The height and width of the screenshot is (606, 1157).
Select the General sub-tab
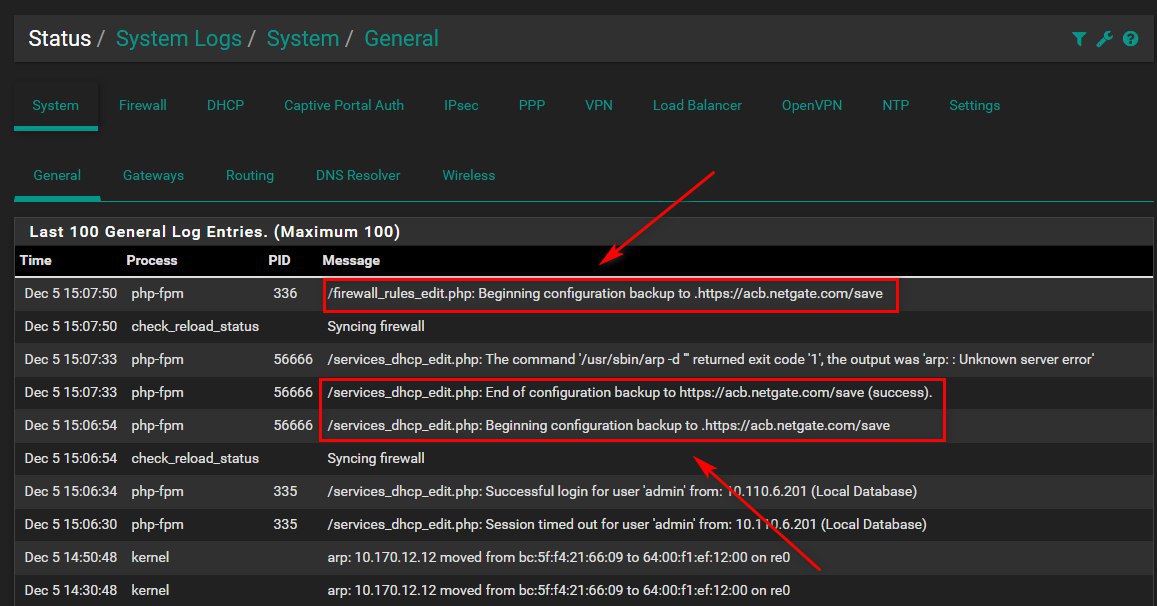click(57, 176)
